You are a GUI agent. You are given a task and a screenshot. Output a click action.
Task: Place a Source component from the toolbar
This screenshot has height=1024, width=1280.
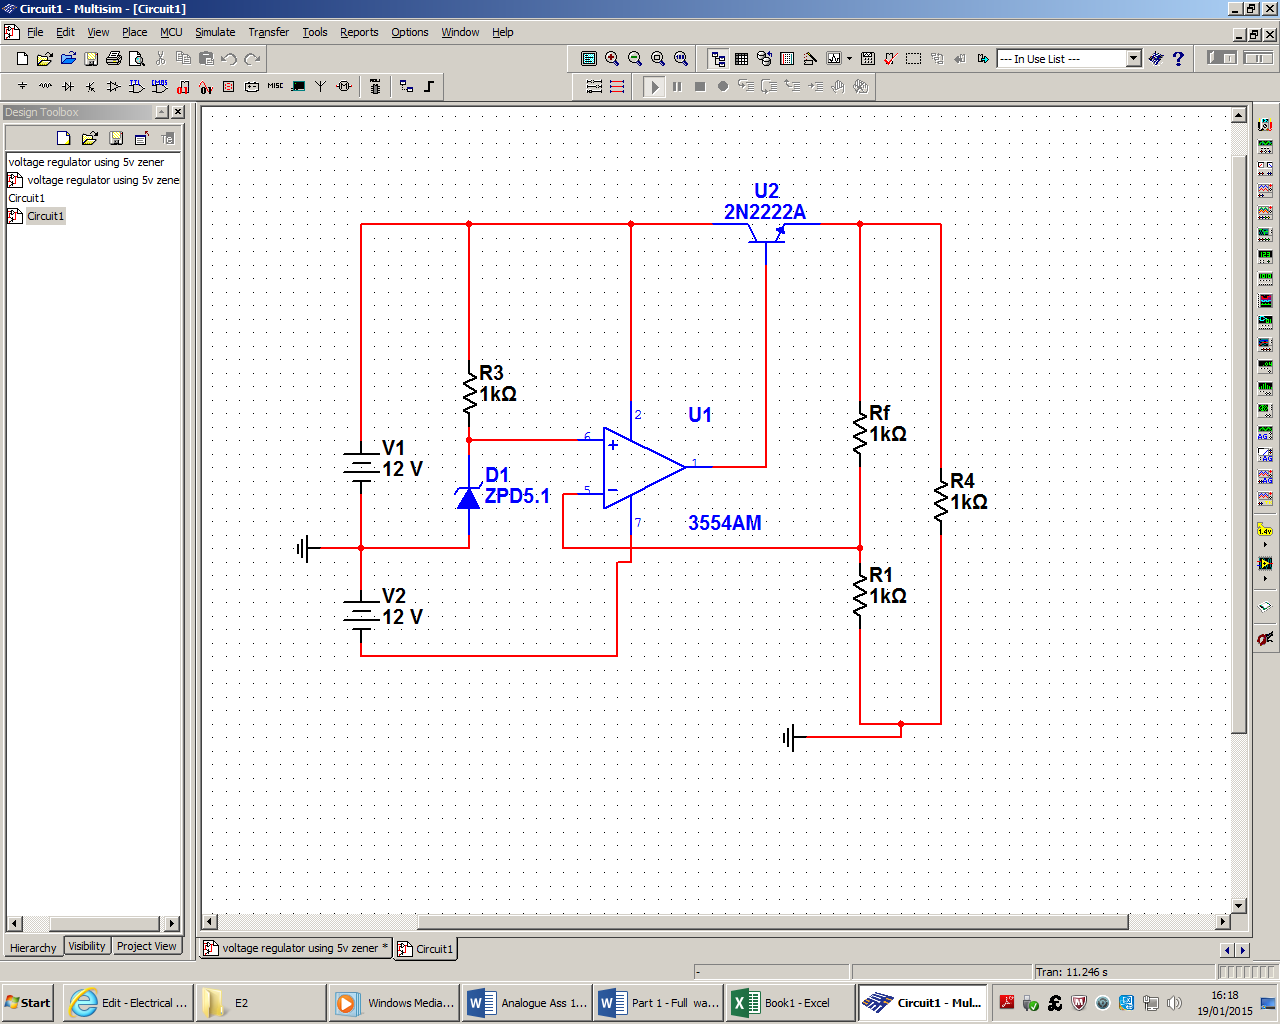click(x=22, y=87)
